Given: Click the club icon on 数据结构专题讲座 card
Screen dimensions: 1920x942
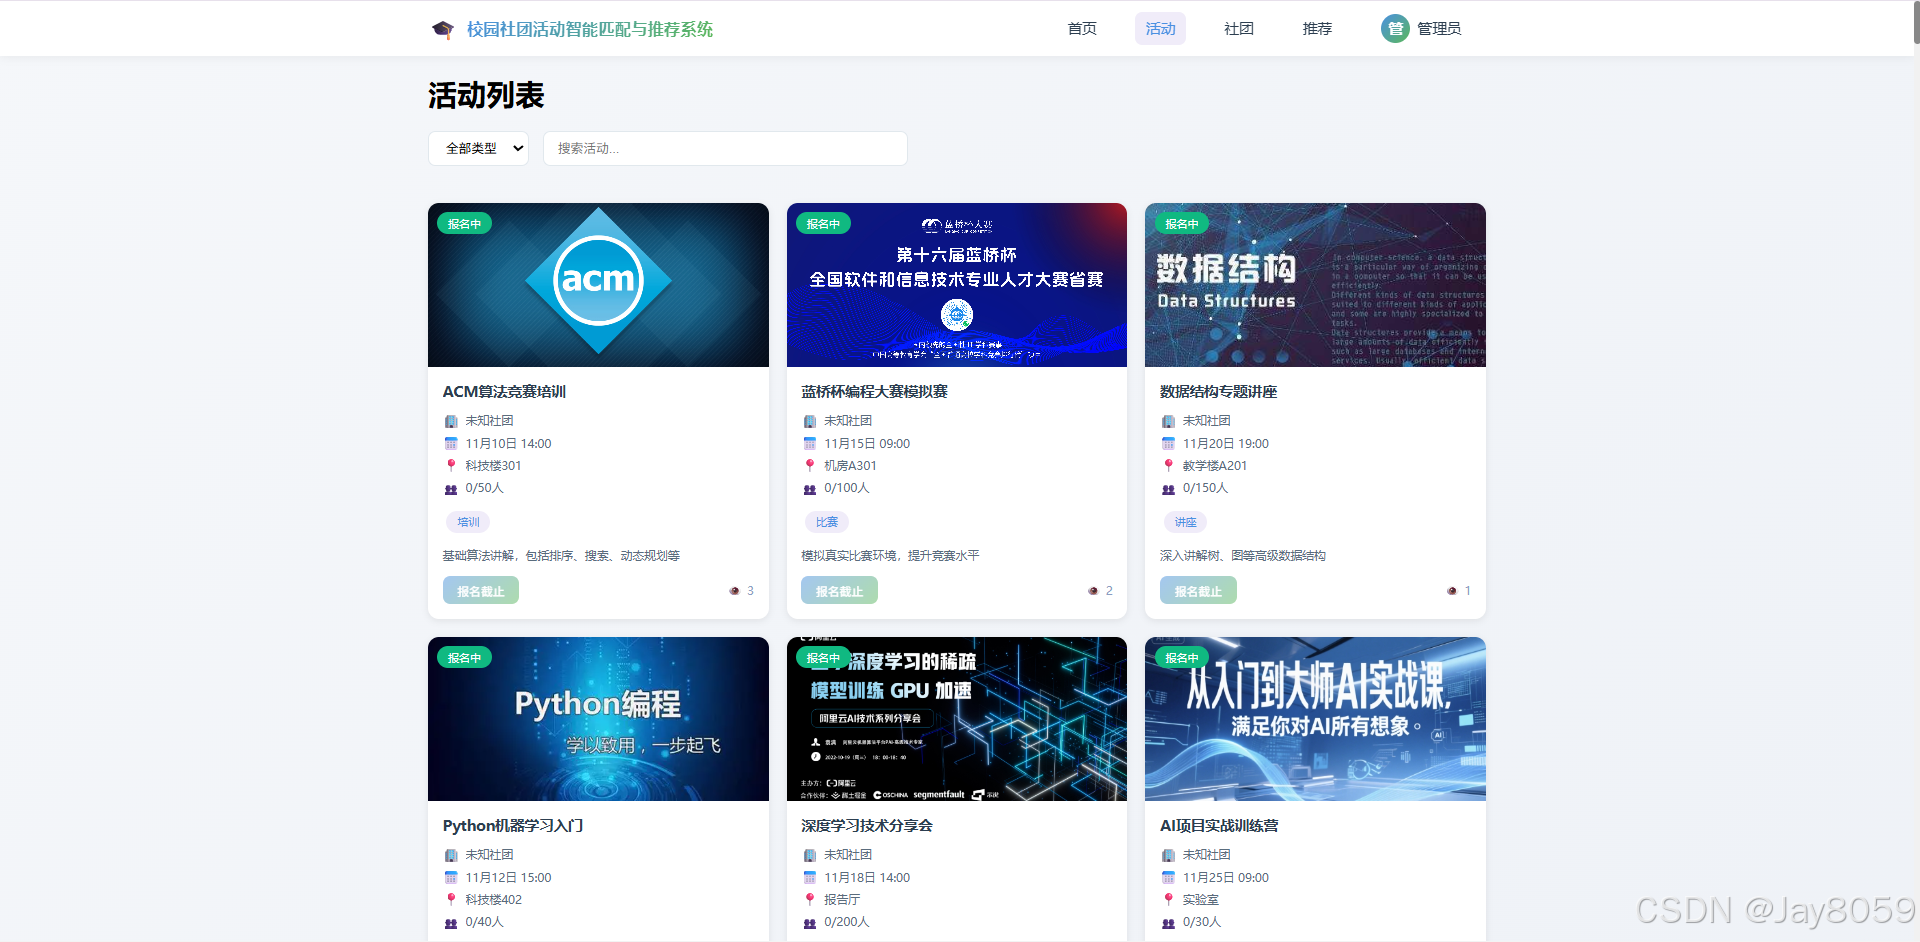Looking at the screenshot, I should click(x=1168, y=421).
